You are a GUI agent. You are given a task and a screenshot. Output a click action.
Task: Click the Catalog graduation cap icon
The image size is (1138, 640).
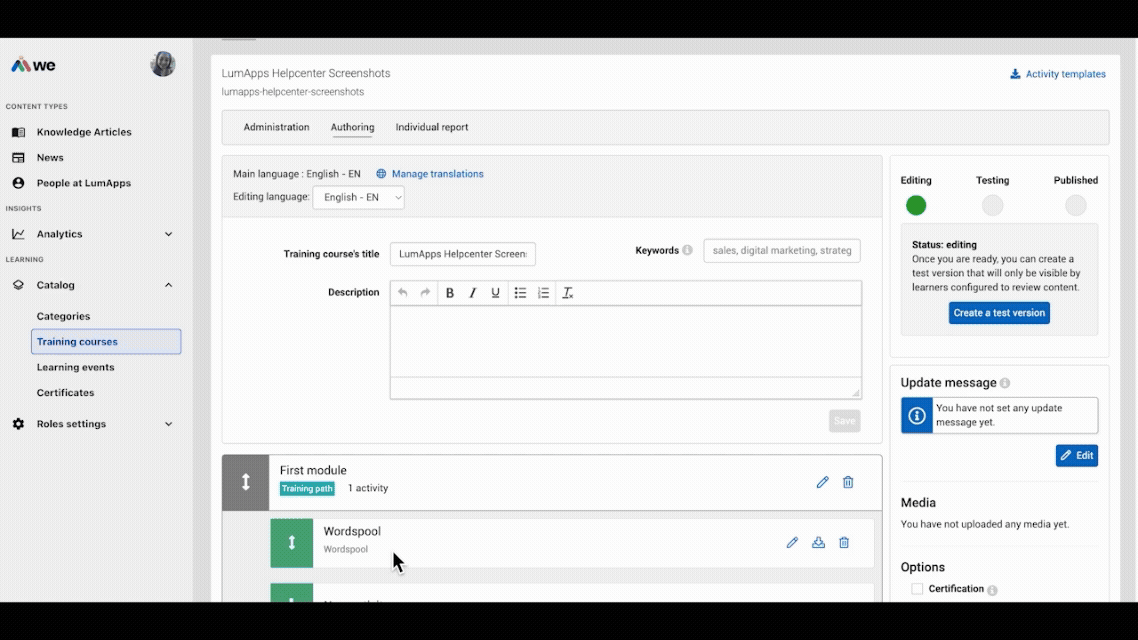(18, 285)
